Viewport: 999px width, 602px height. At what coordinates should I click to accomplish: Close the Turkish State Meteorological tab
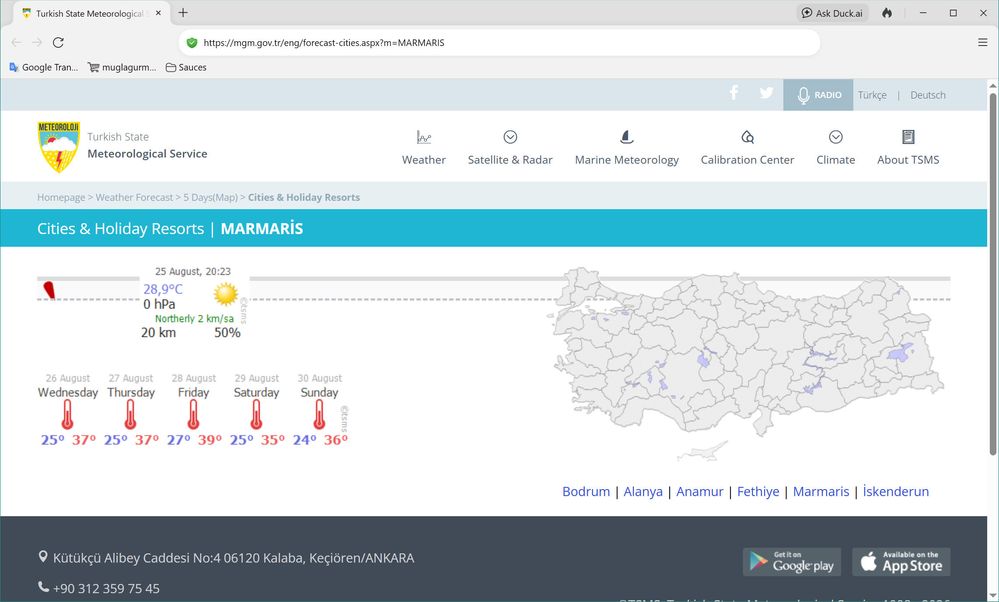(158, 13)
